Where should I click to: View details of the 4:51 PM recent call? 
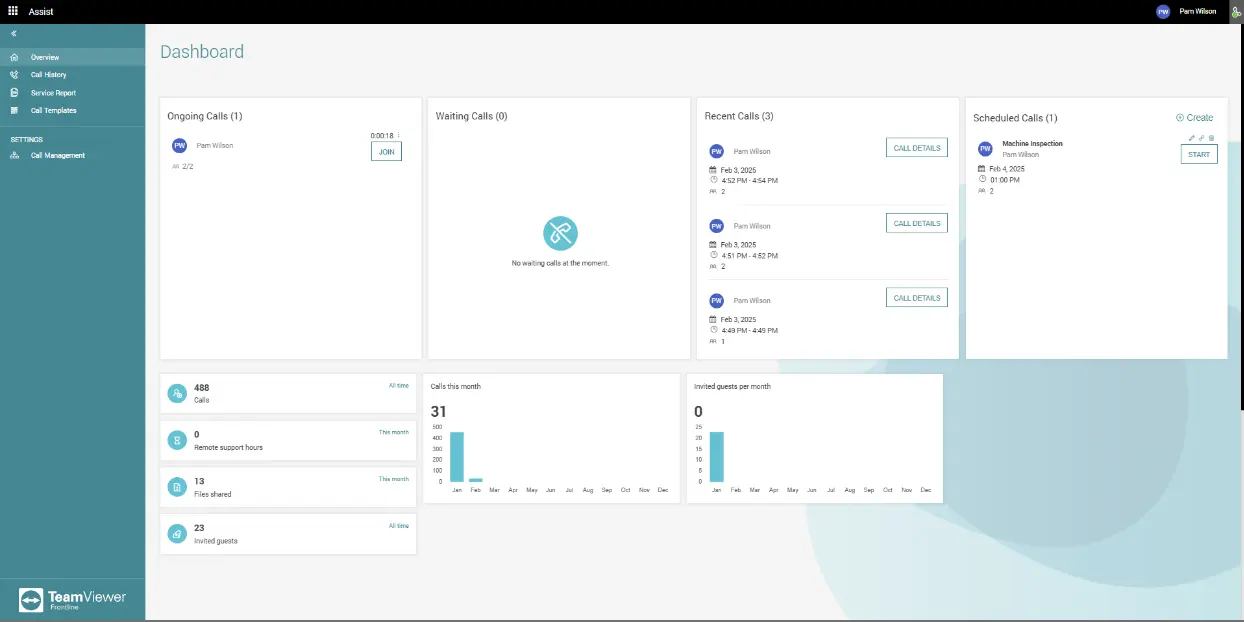click(x=917, y=223)
